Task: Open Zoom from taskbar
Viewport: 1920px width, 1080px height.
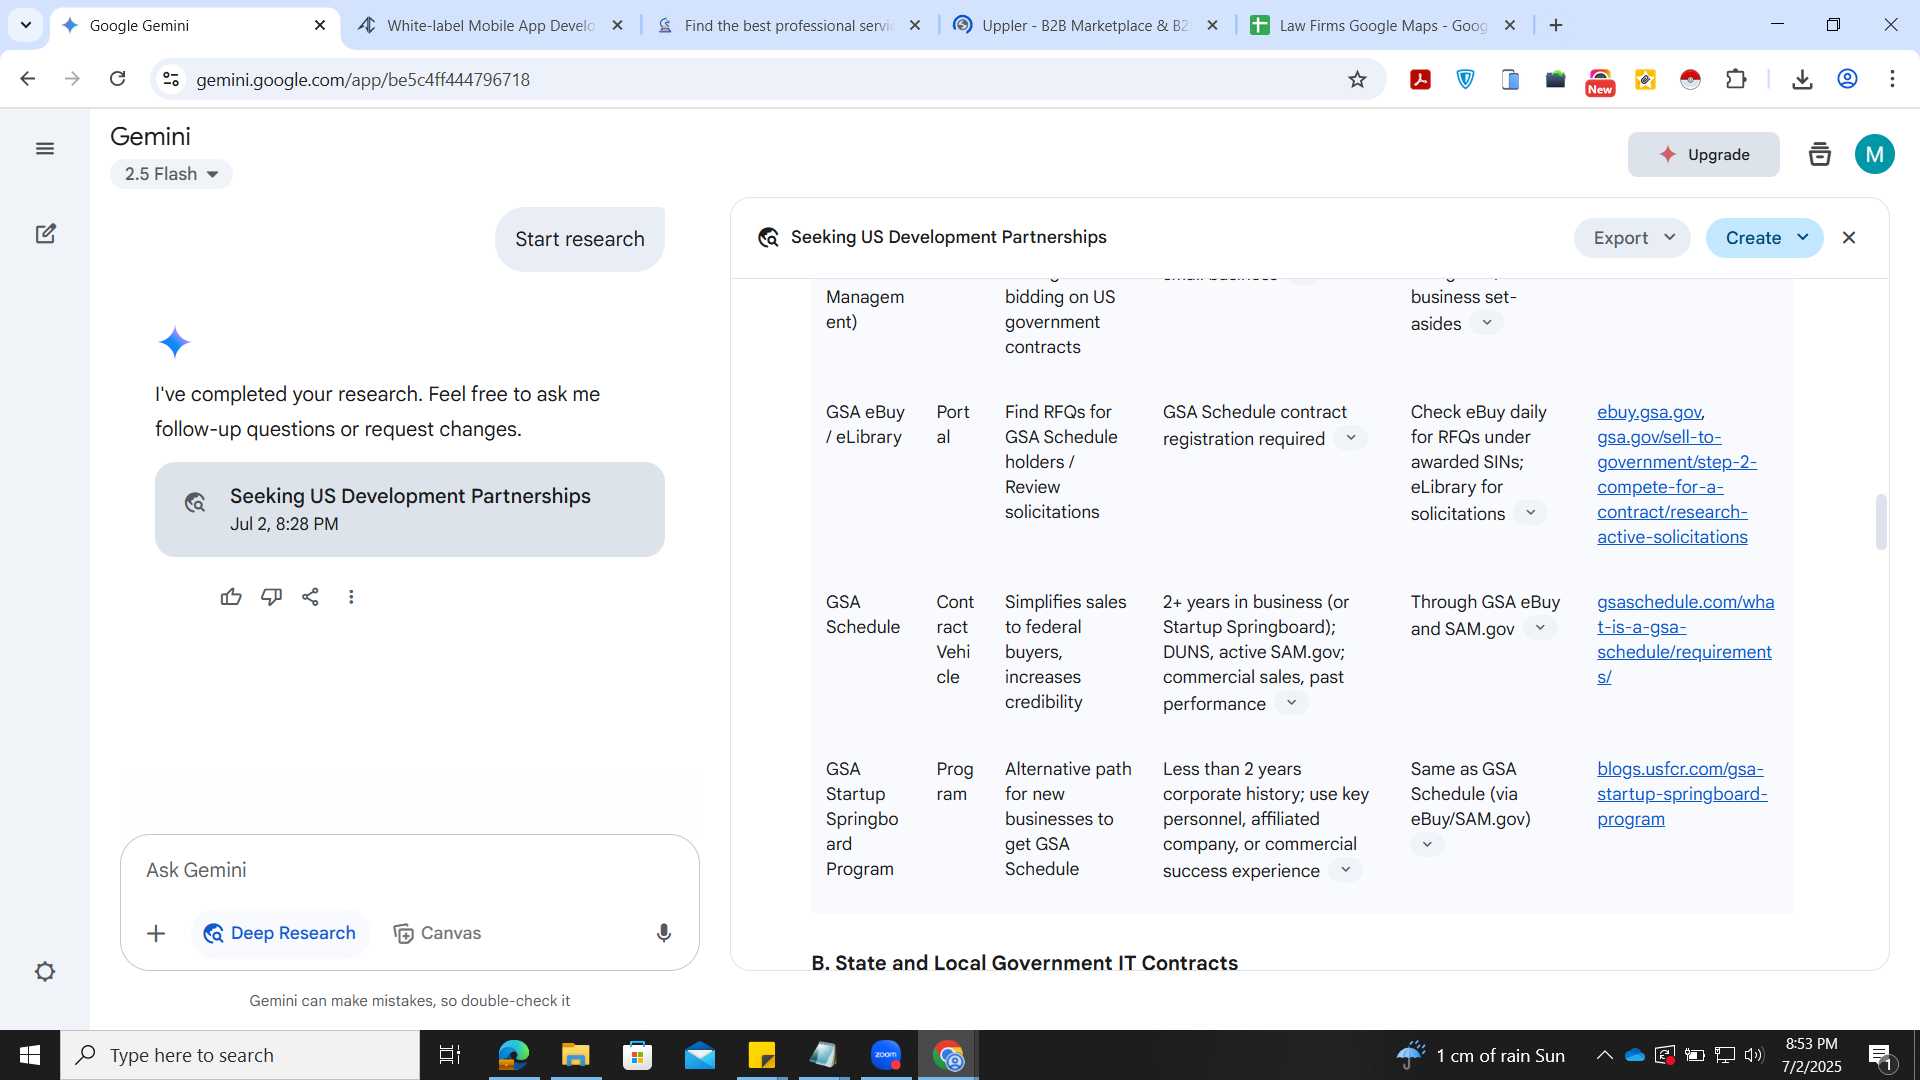Action: tap(886, 1055)
